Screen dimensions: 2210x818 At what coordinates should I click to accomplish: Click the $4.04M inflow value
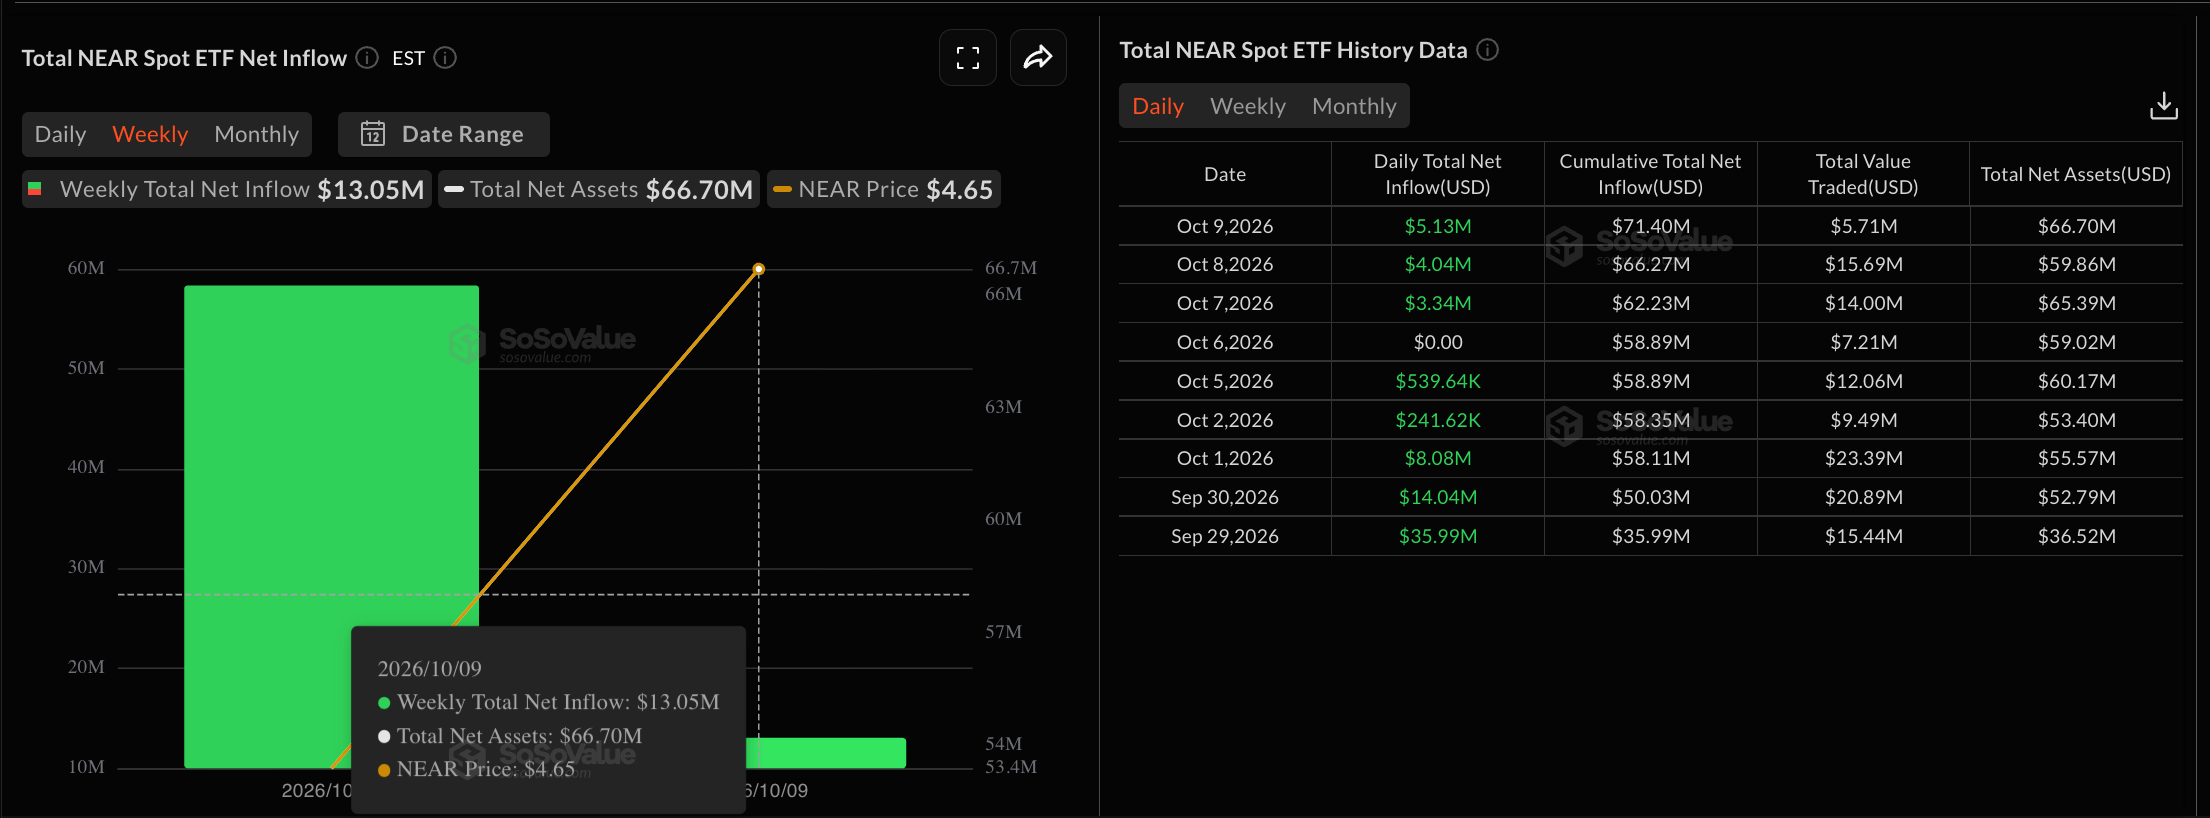pyautogui.click(x=1438, y=264)
